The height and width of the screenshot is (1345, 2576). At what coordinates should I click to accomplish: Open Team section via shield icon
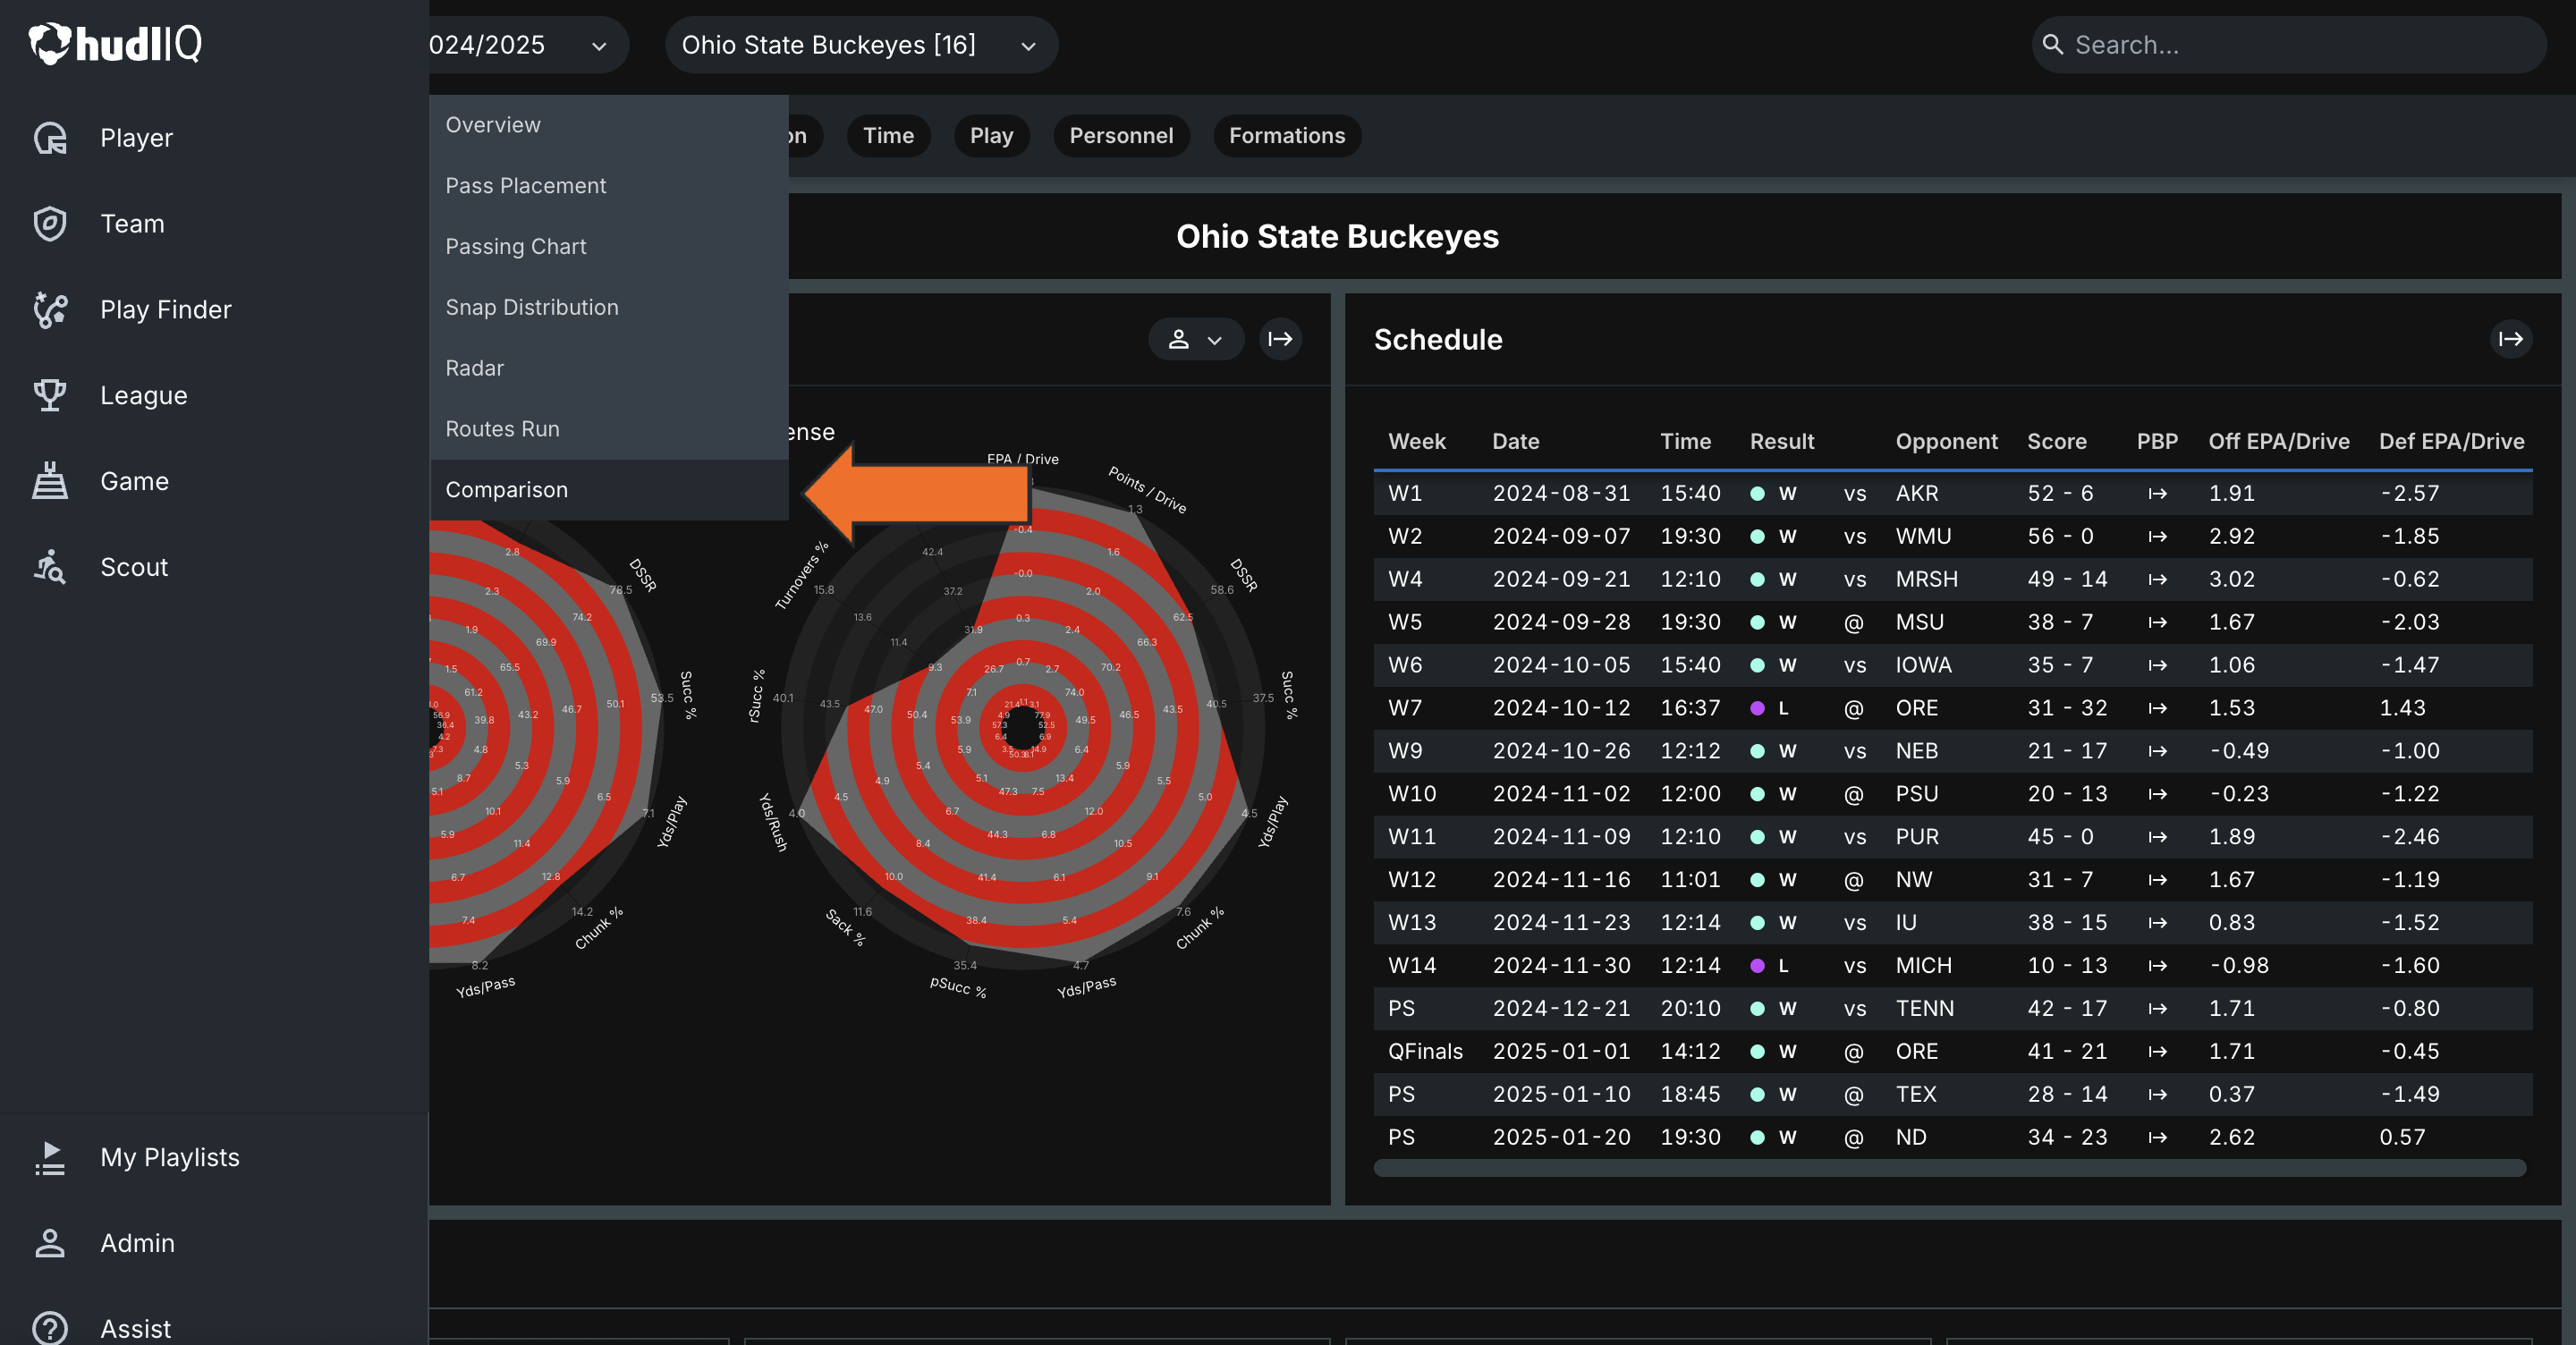point(50,224)
